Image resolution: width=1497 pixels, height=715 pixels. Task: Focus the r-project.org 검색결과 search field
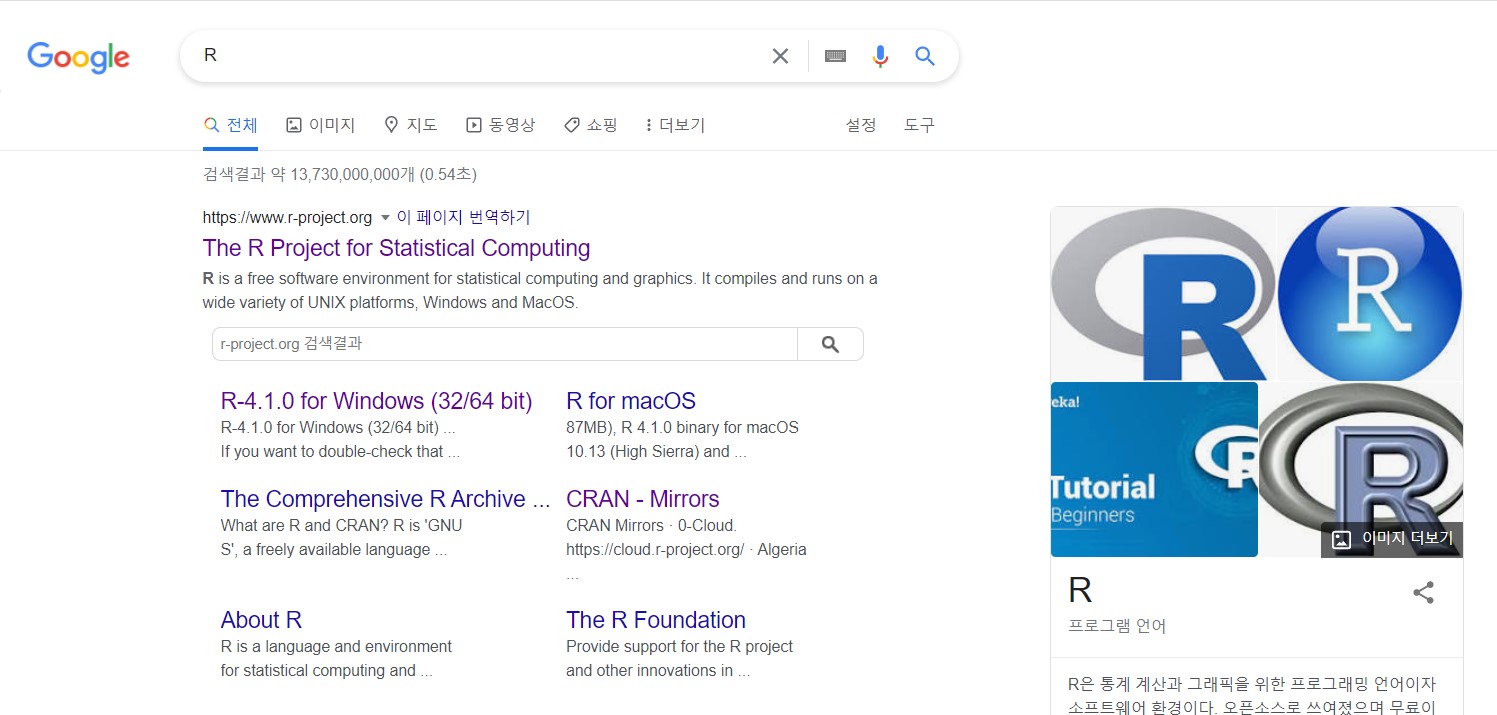(505, 344)
